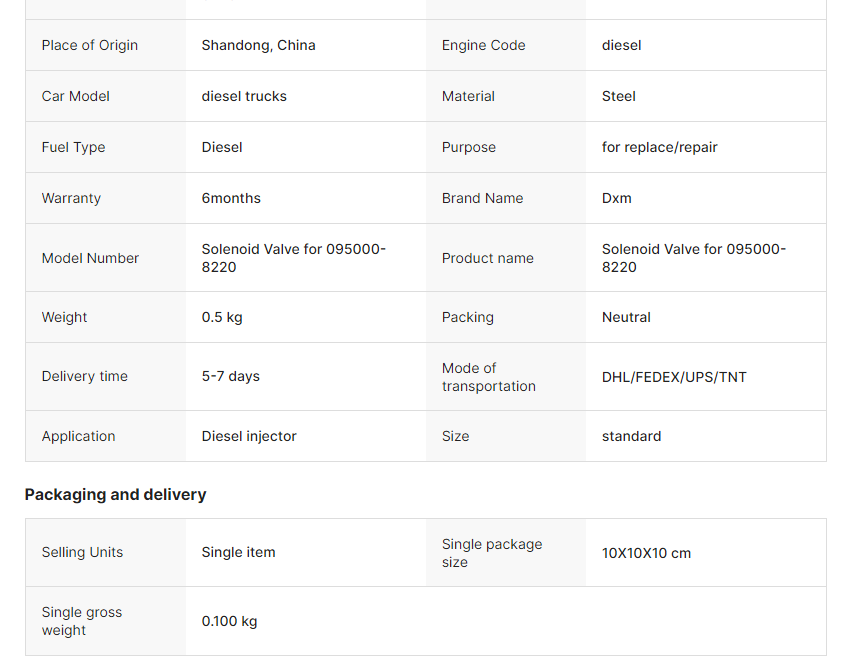This screenshot has width=846, height=670.
Task: Click the 'Diesel injector' application value
Action: coord(249,436)
